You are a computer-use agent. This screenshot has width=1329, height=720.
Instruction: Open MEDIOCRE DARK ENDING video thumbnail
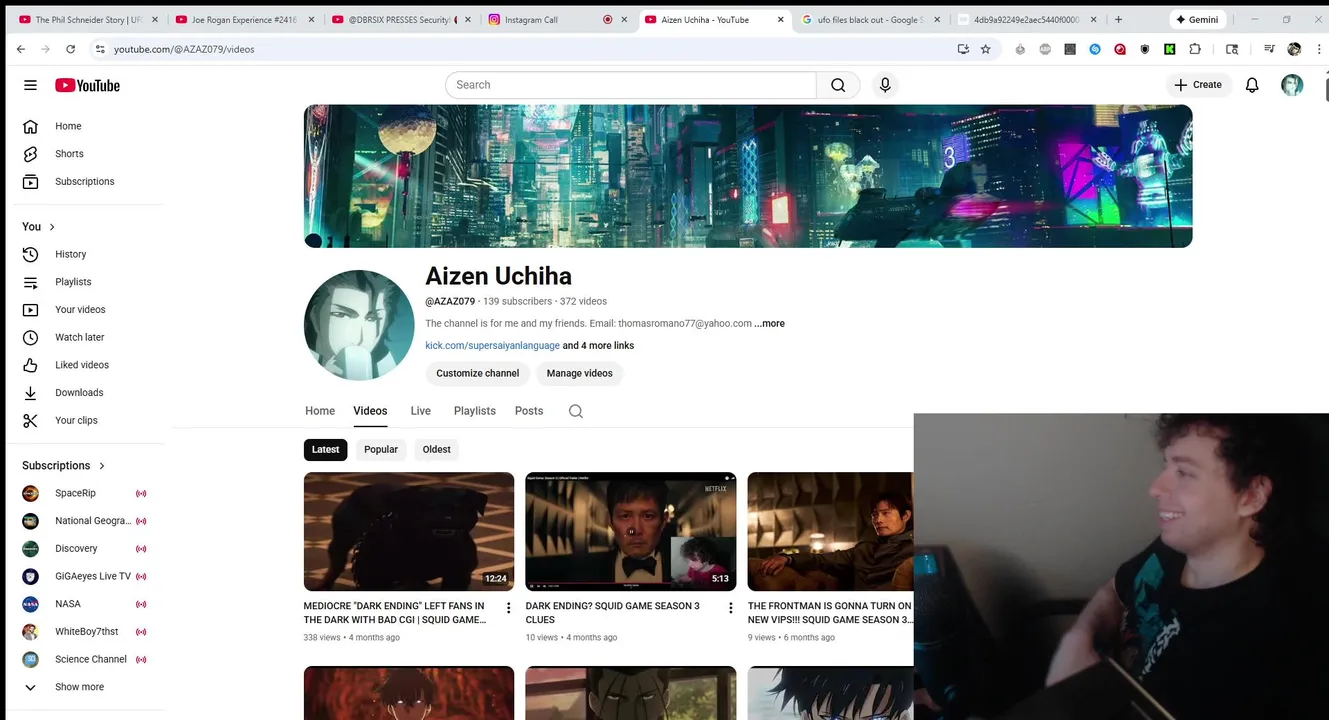click(409, 532)
